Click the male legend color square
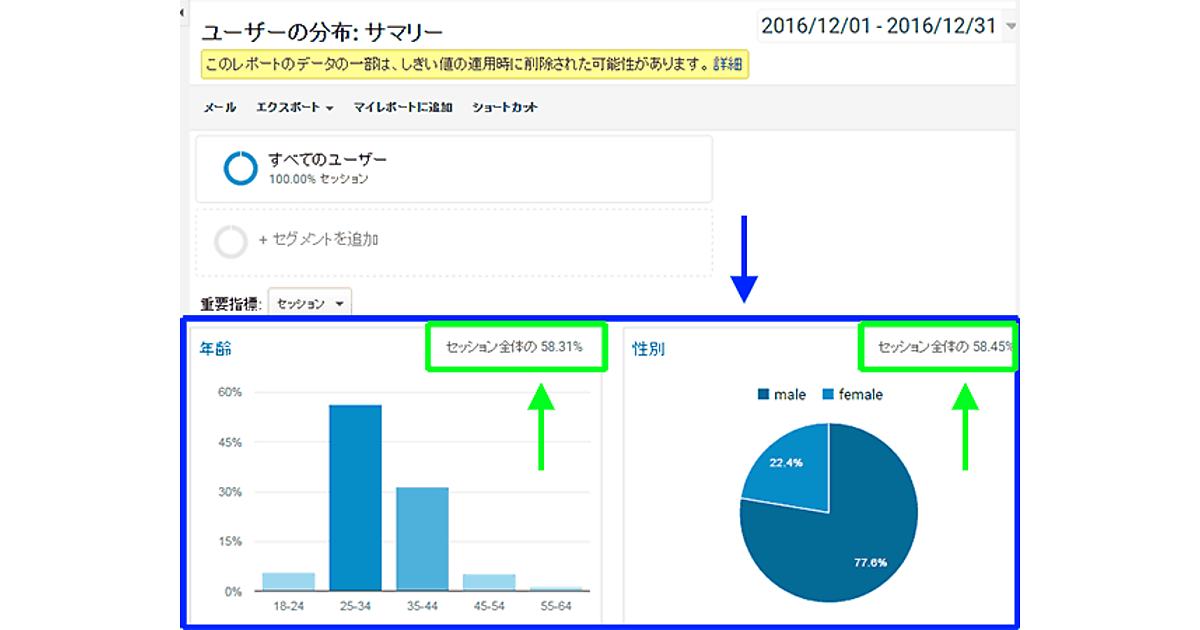1200x630 pixels. click(x=764, y=395)
